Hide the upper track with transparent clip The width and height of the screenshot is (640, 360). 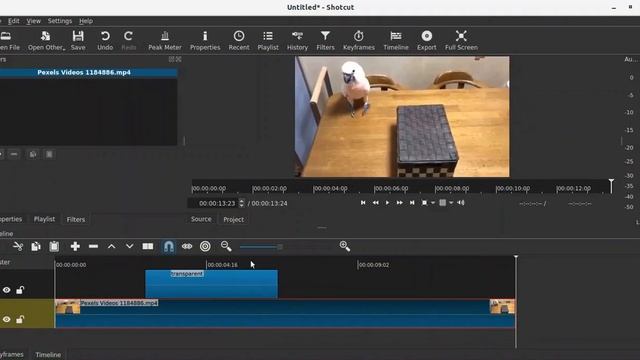click(x=7, y=290)
